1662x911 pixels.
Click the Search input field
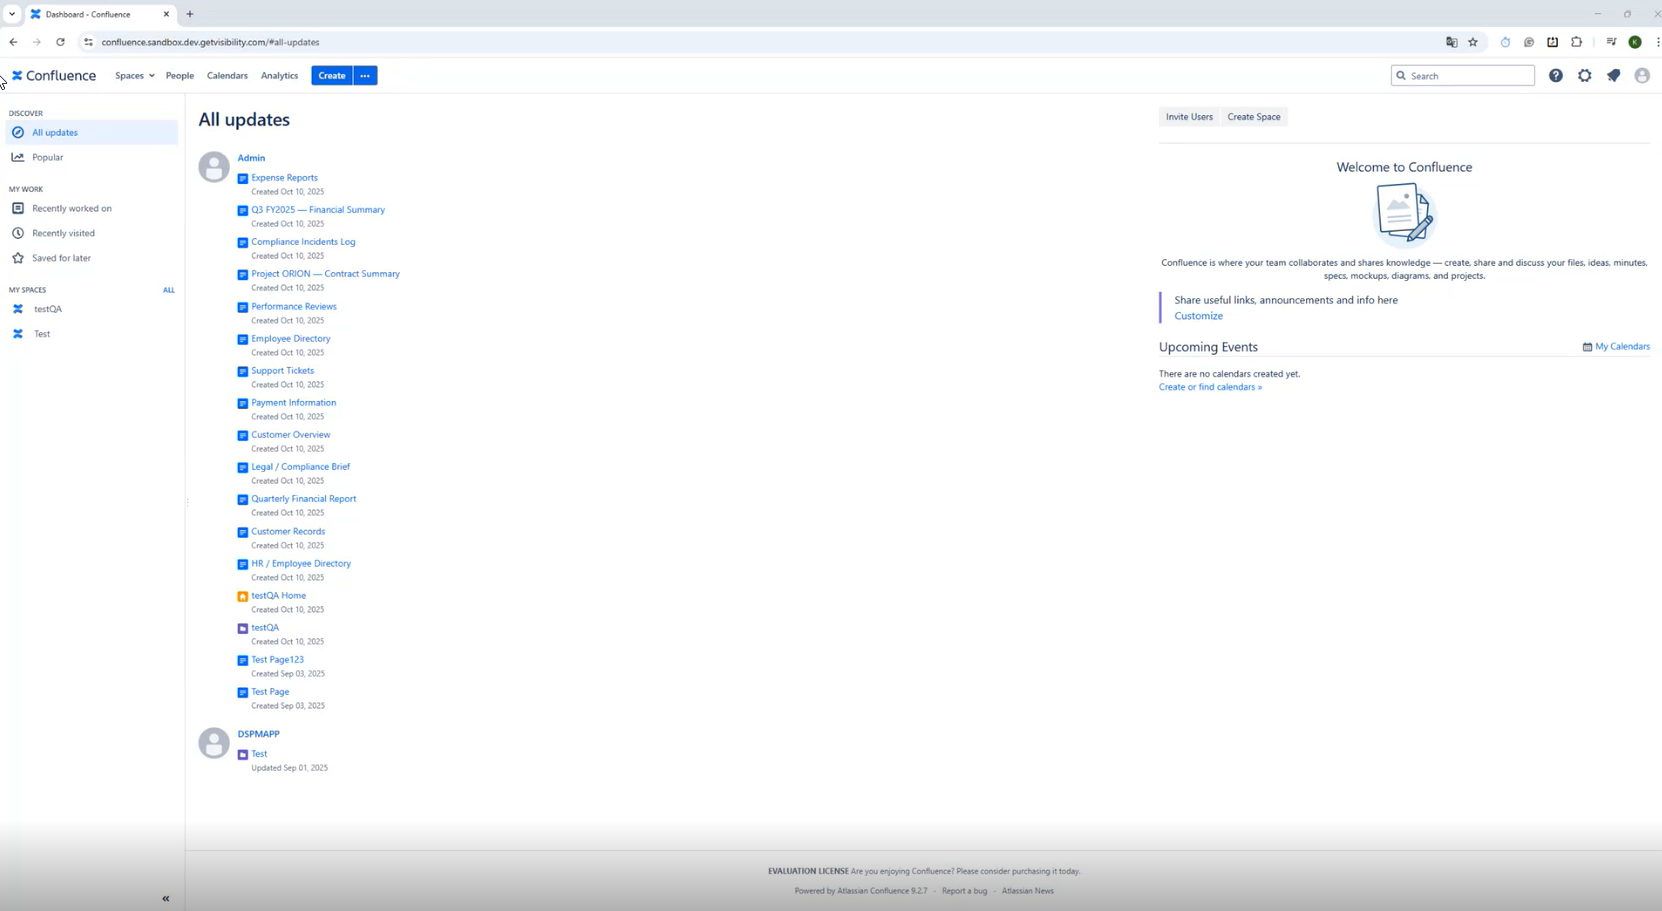[1468, 76]
